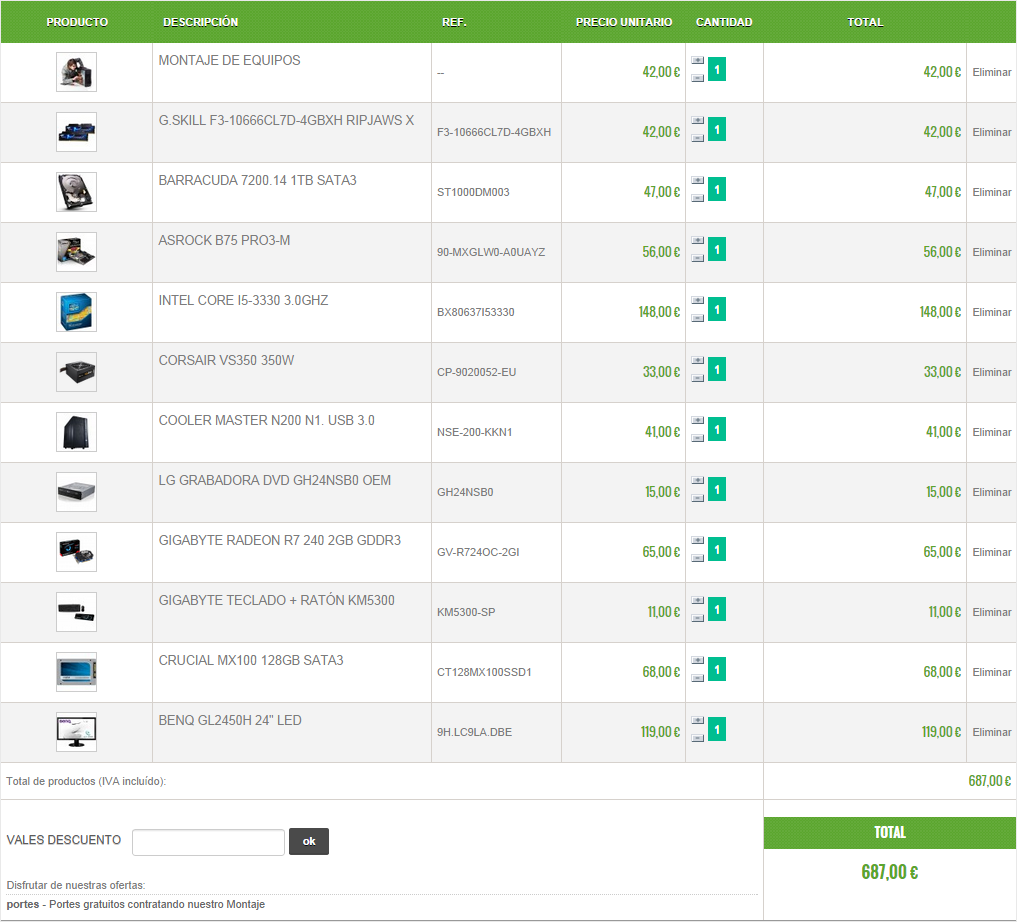Open CRUCIAL MX100 SSD thumbnail

77,673
